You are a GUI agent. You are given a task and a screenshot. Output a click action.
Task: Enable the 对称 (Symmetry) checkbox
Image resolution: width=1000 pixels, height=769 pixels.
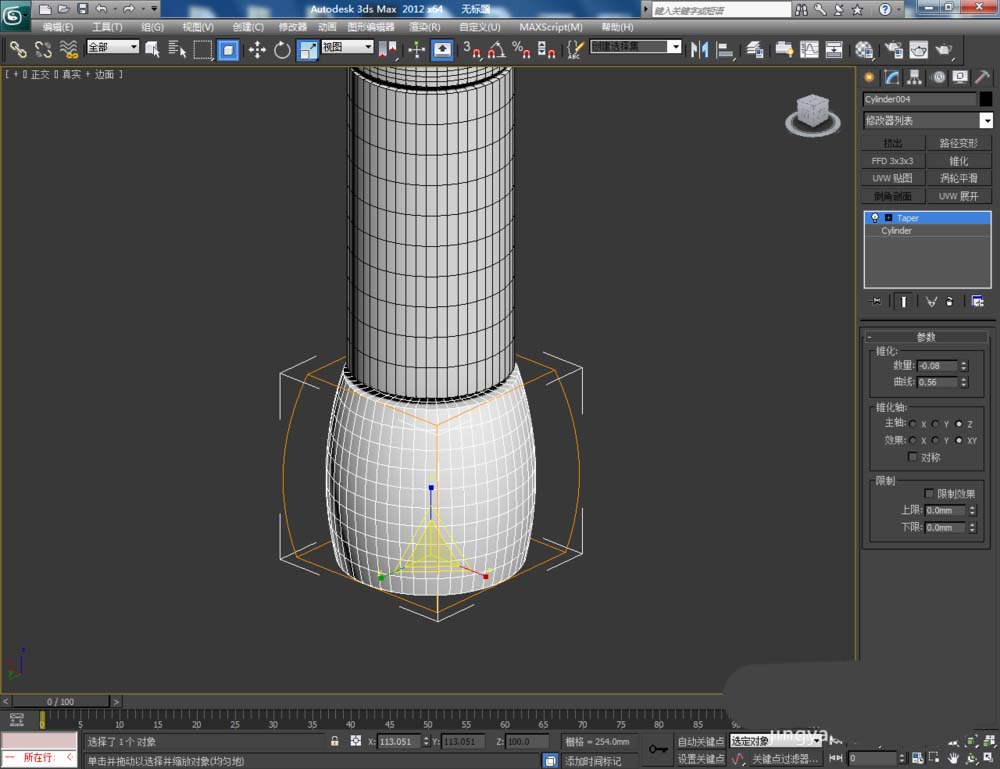[x=913, y=457]
